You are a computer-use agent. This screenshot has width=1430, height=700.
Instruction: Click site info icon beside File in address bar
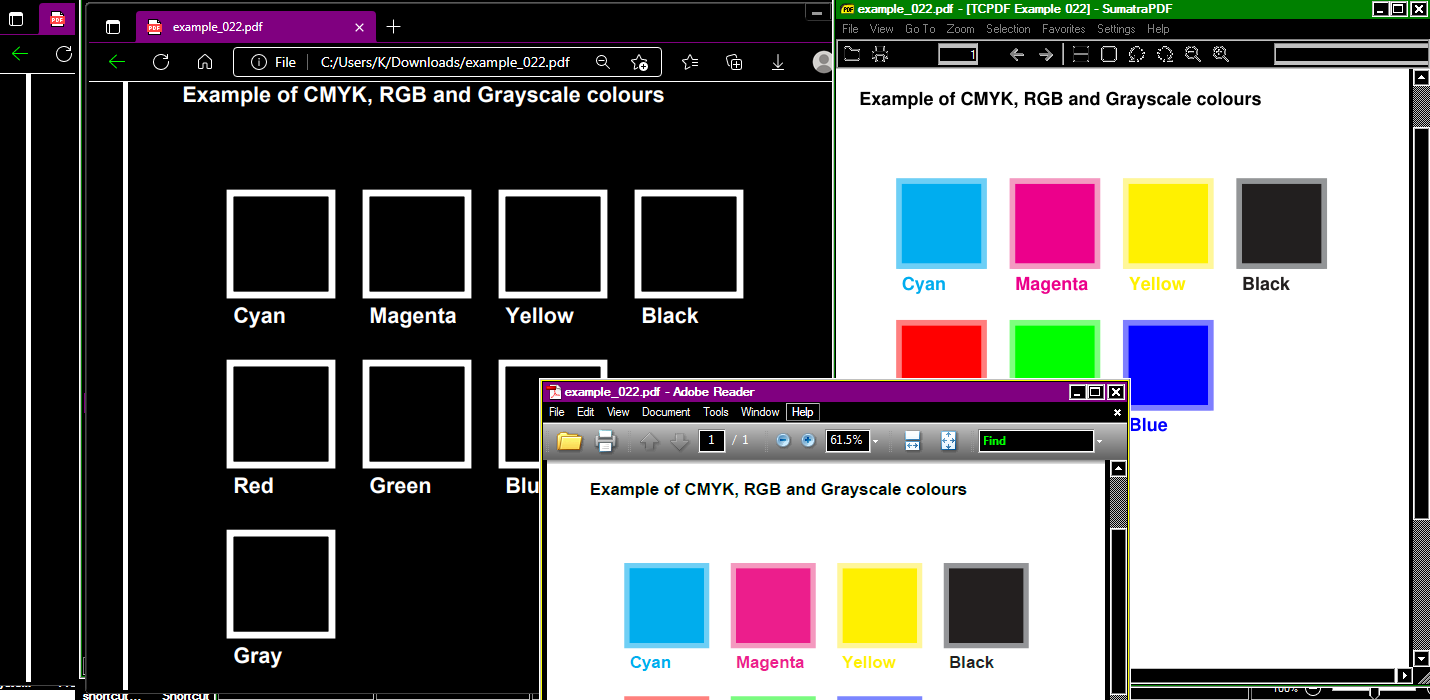[259, 62]
